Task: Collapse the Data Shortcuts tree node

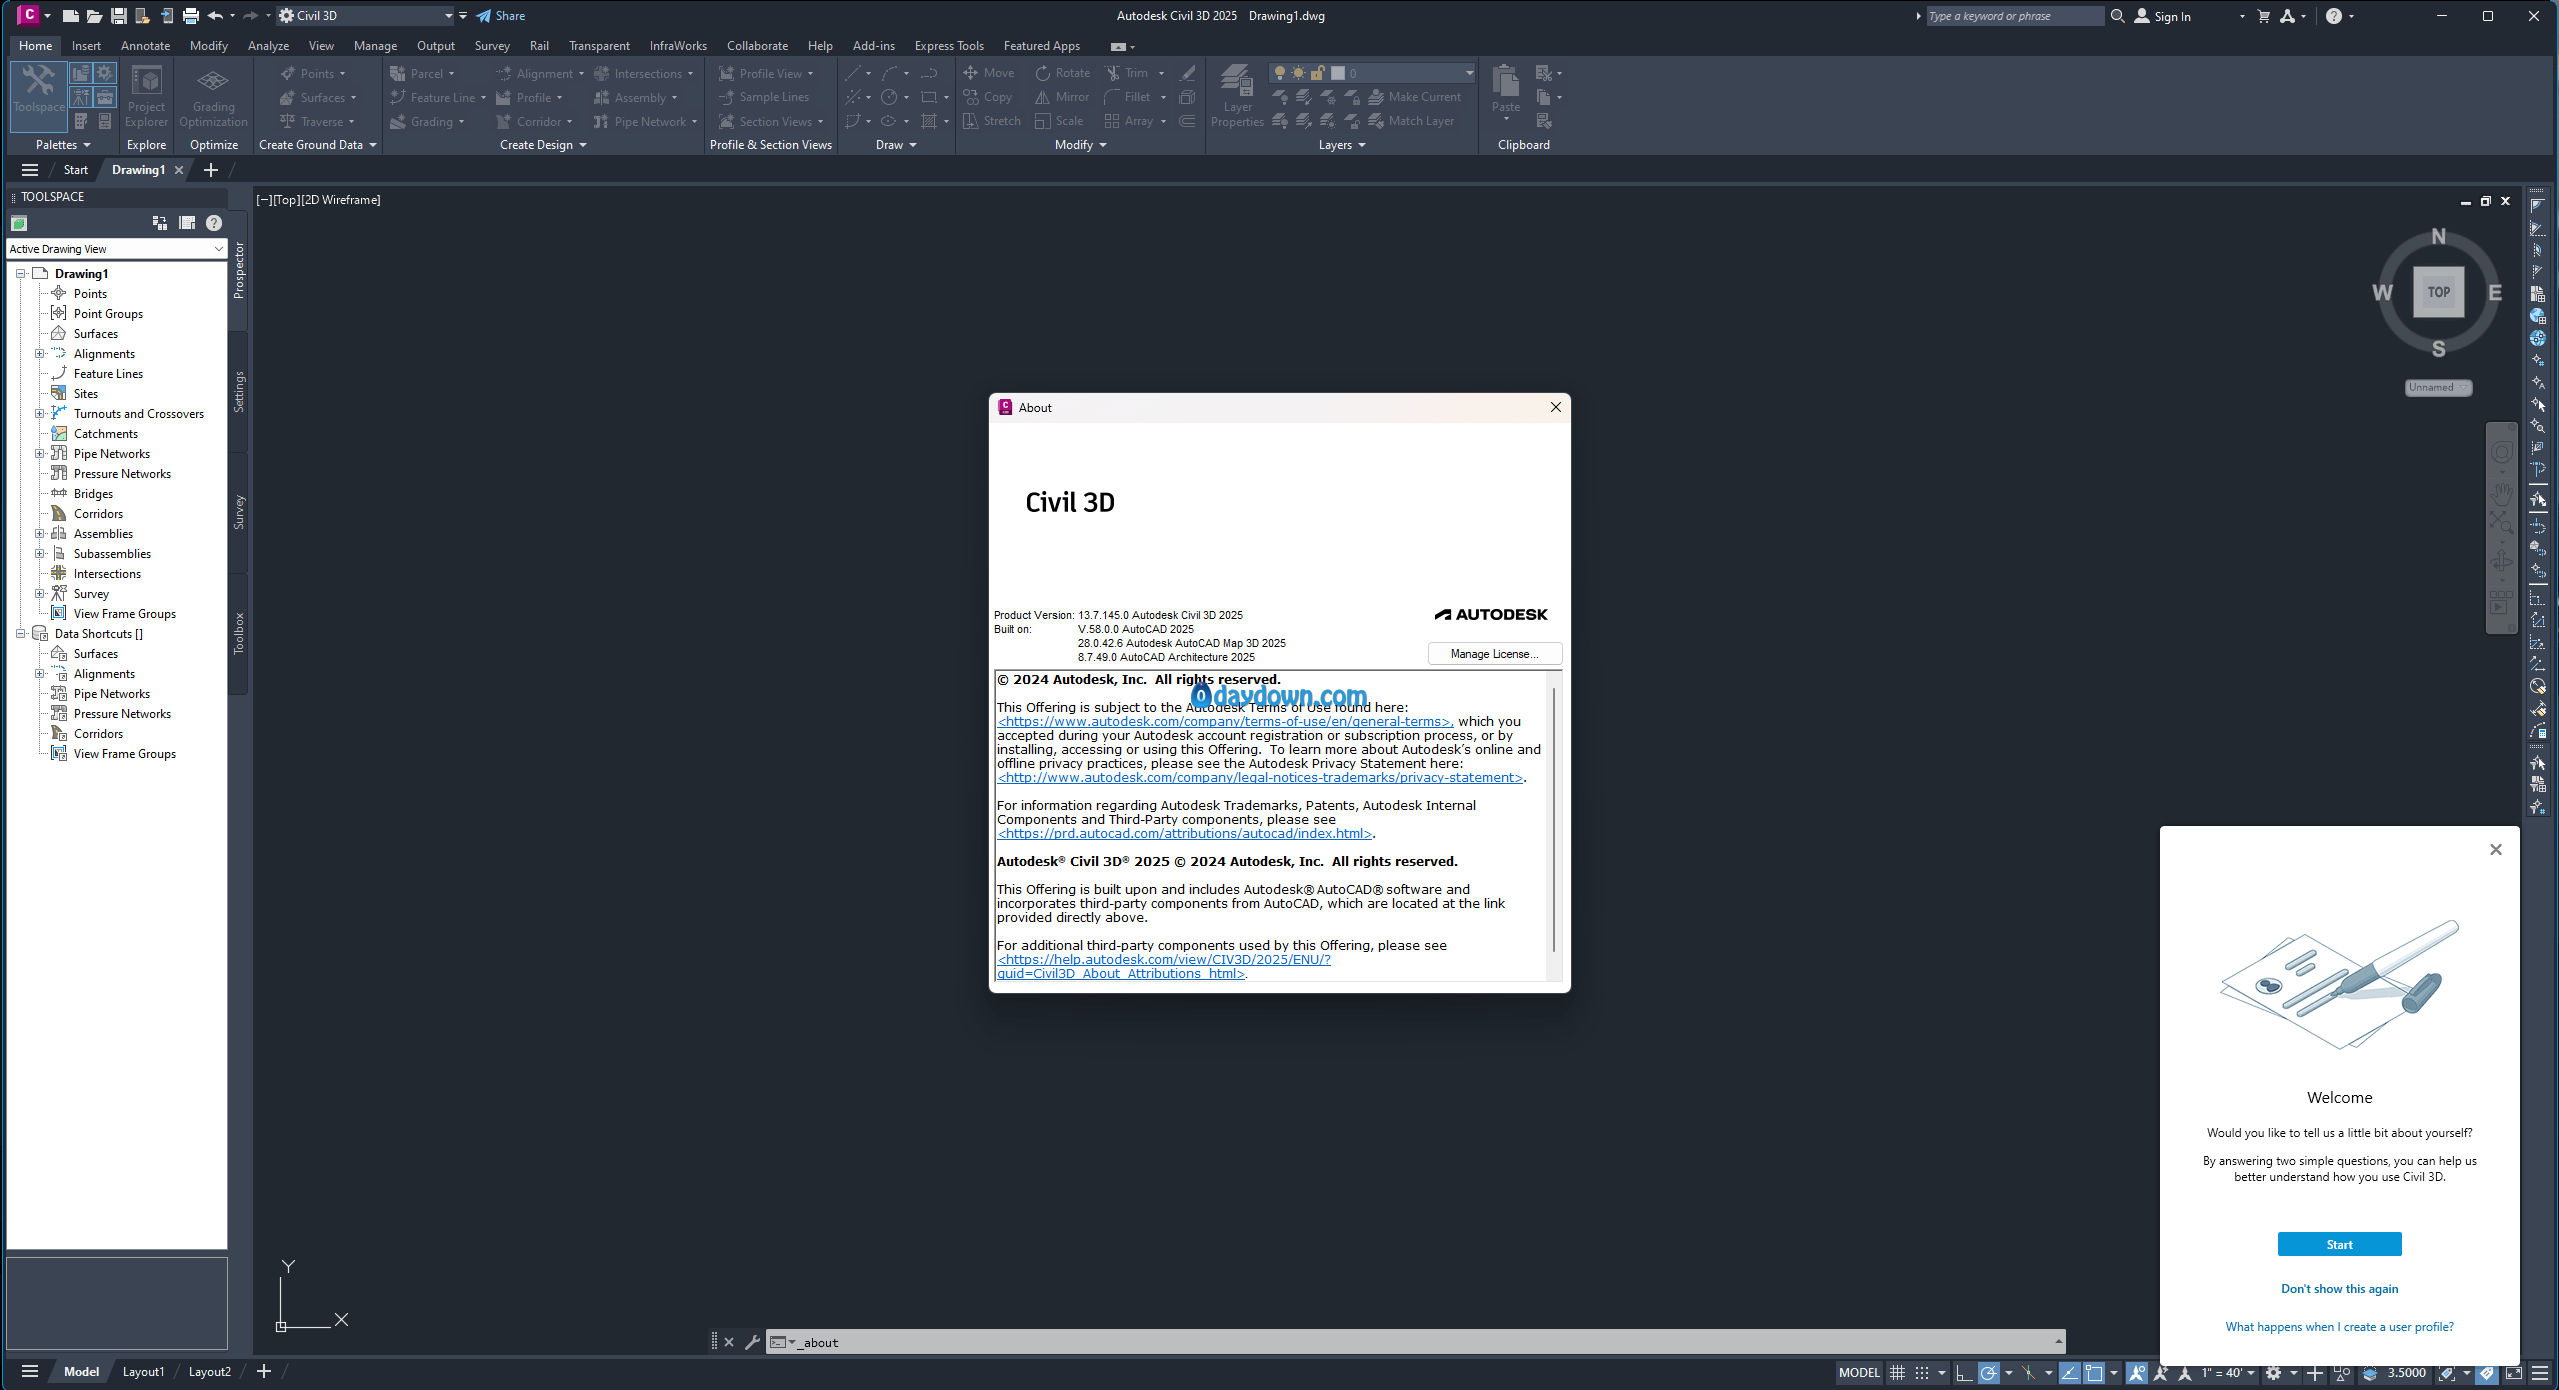Action: (x=20, y=634)
